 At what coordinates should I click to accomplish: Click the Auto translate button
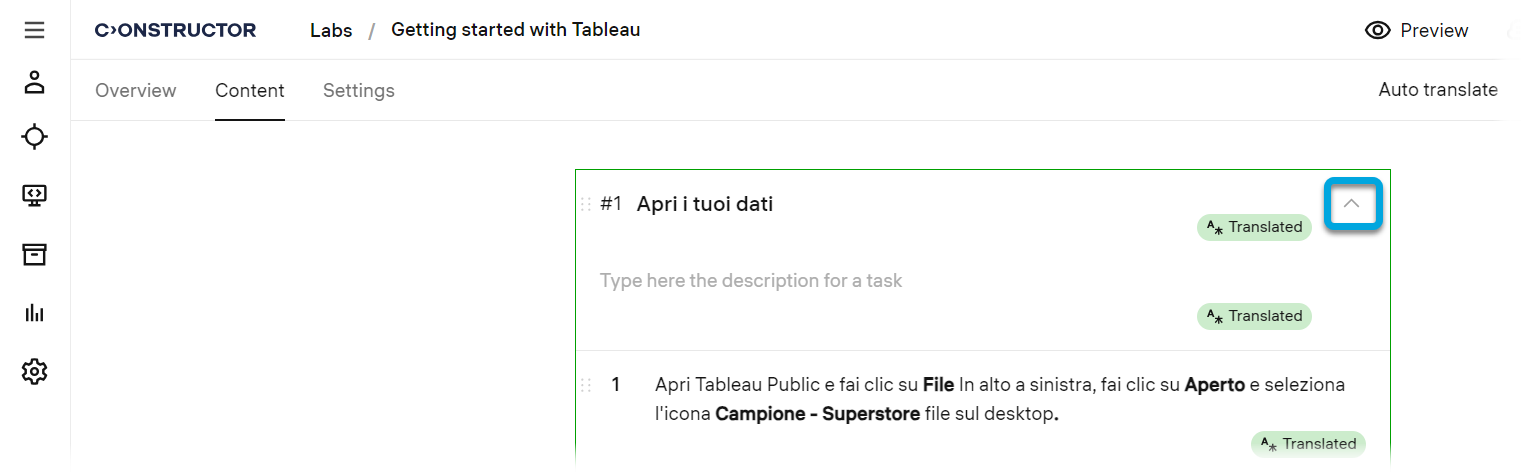(x=1438, y=90)
